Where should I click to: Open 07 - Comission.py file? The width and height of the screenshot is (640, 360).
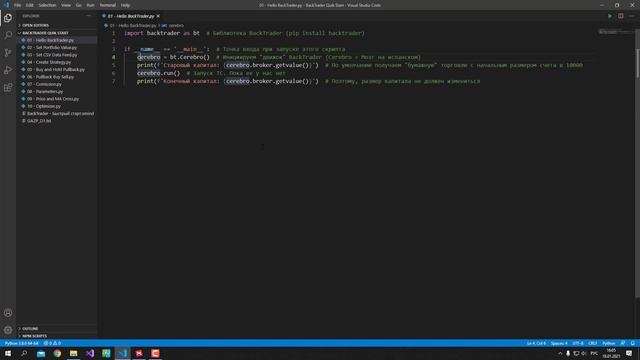coord(44,84)
